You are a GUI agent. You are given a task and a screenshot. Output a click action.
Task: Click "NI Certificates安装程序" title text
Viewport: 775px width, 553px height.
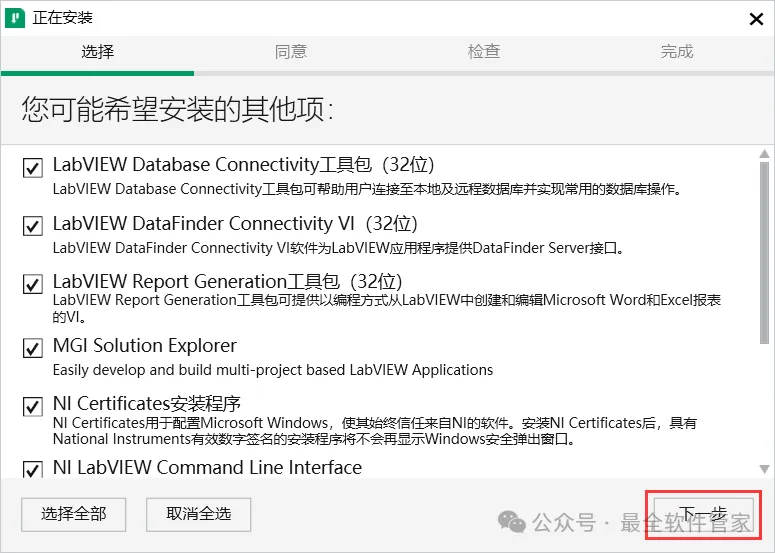tap(147, 404)
